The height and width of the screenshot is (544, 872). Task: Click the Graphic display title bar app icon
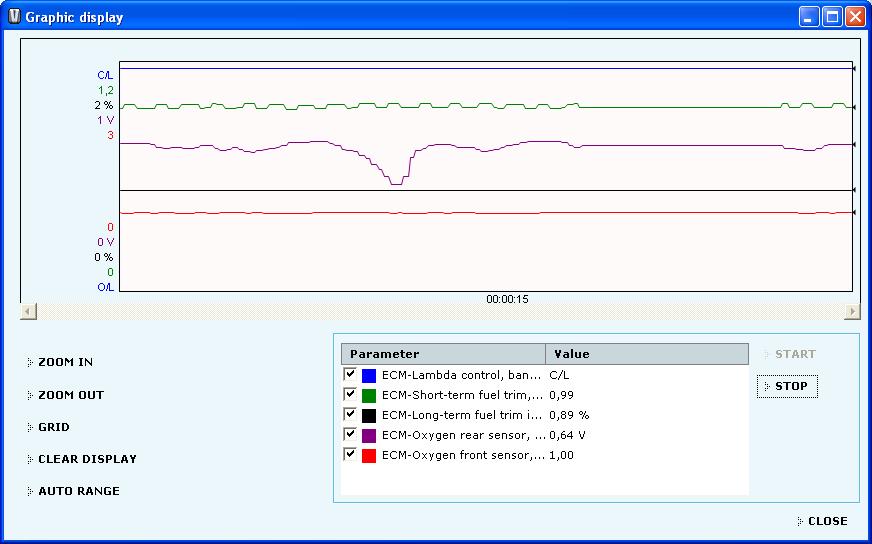coord(13,17)
